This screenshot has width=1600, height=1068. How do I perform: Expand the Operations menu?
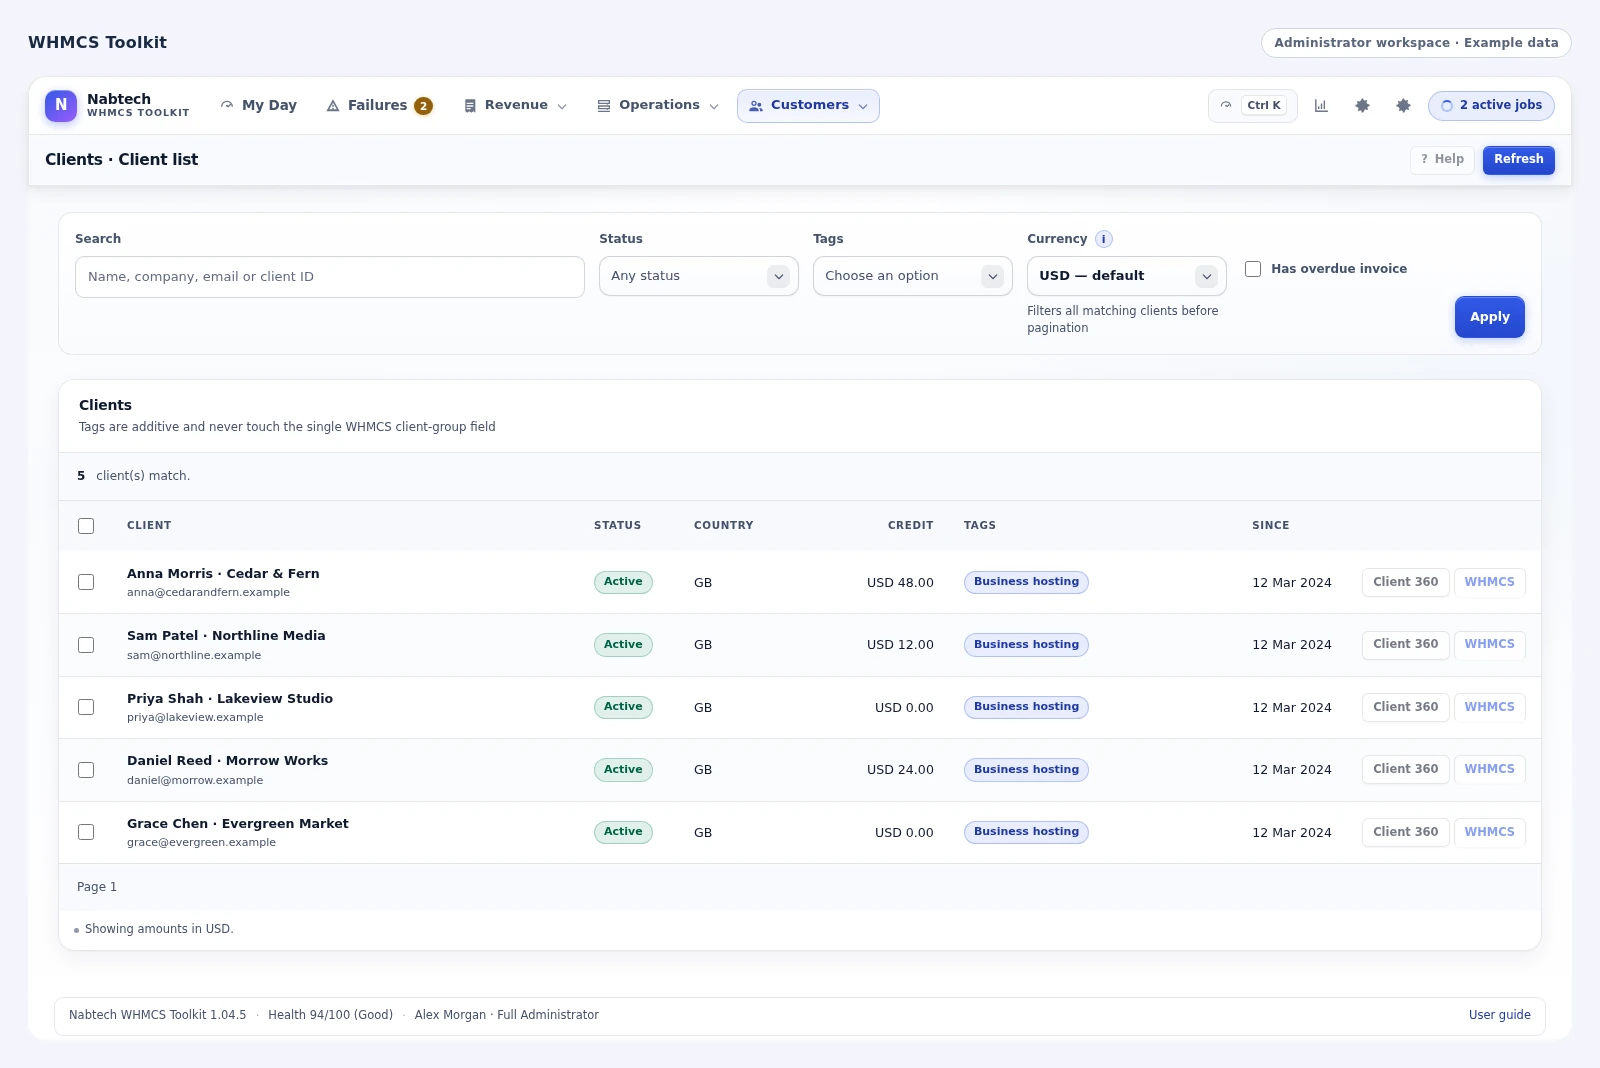pyautogui.click(x=658, y=105)
